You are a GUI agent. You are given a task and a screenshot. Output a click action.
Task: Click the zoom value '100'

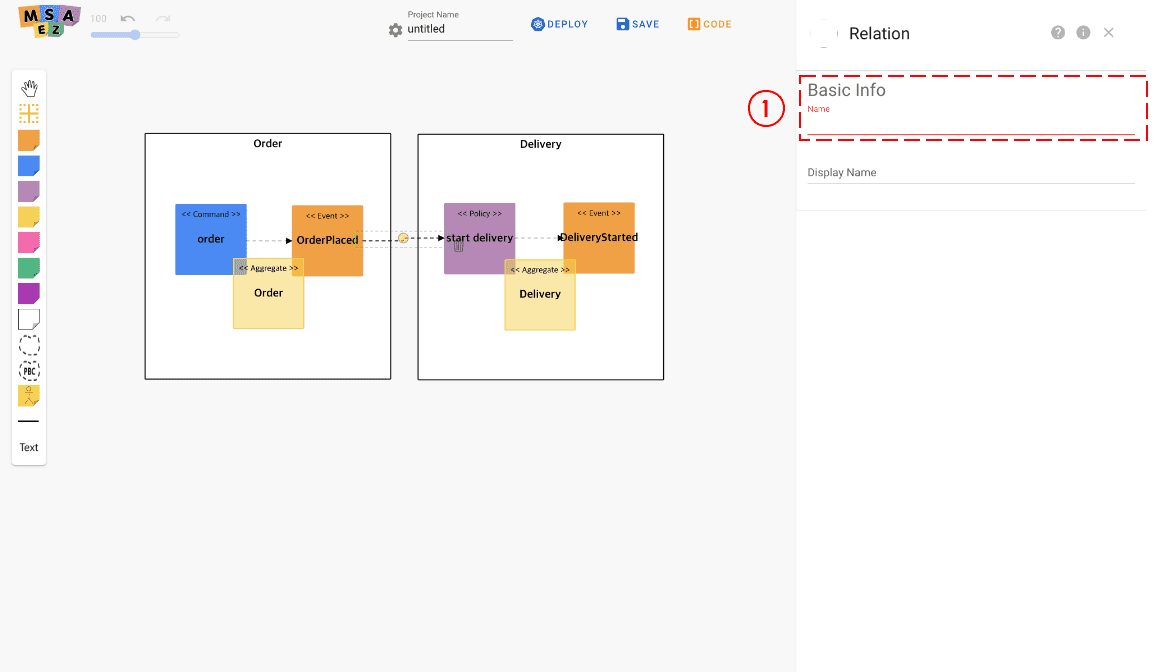pyautogui.click(x=98, y=19)
